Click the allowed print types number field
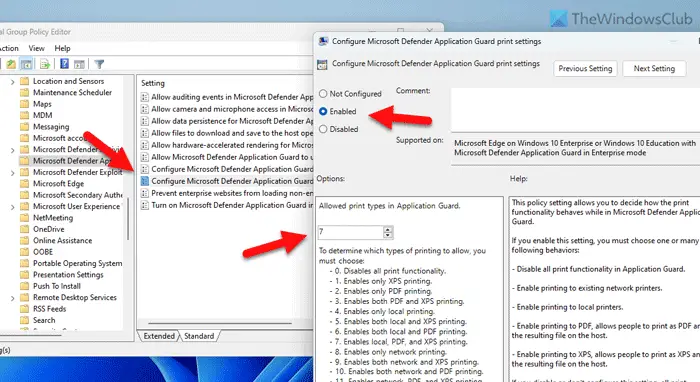 [350, 232]
